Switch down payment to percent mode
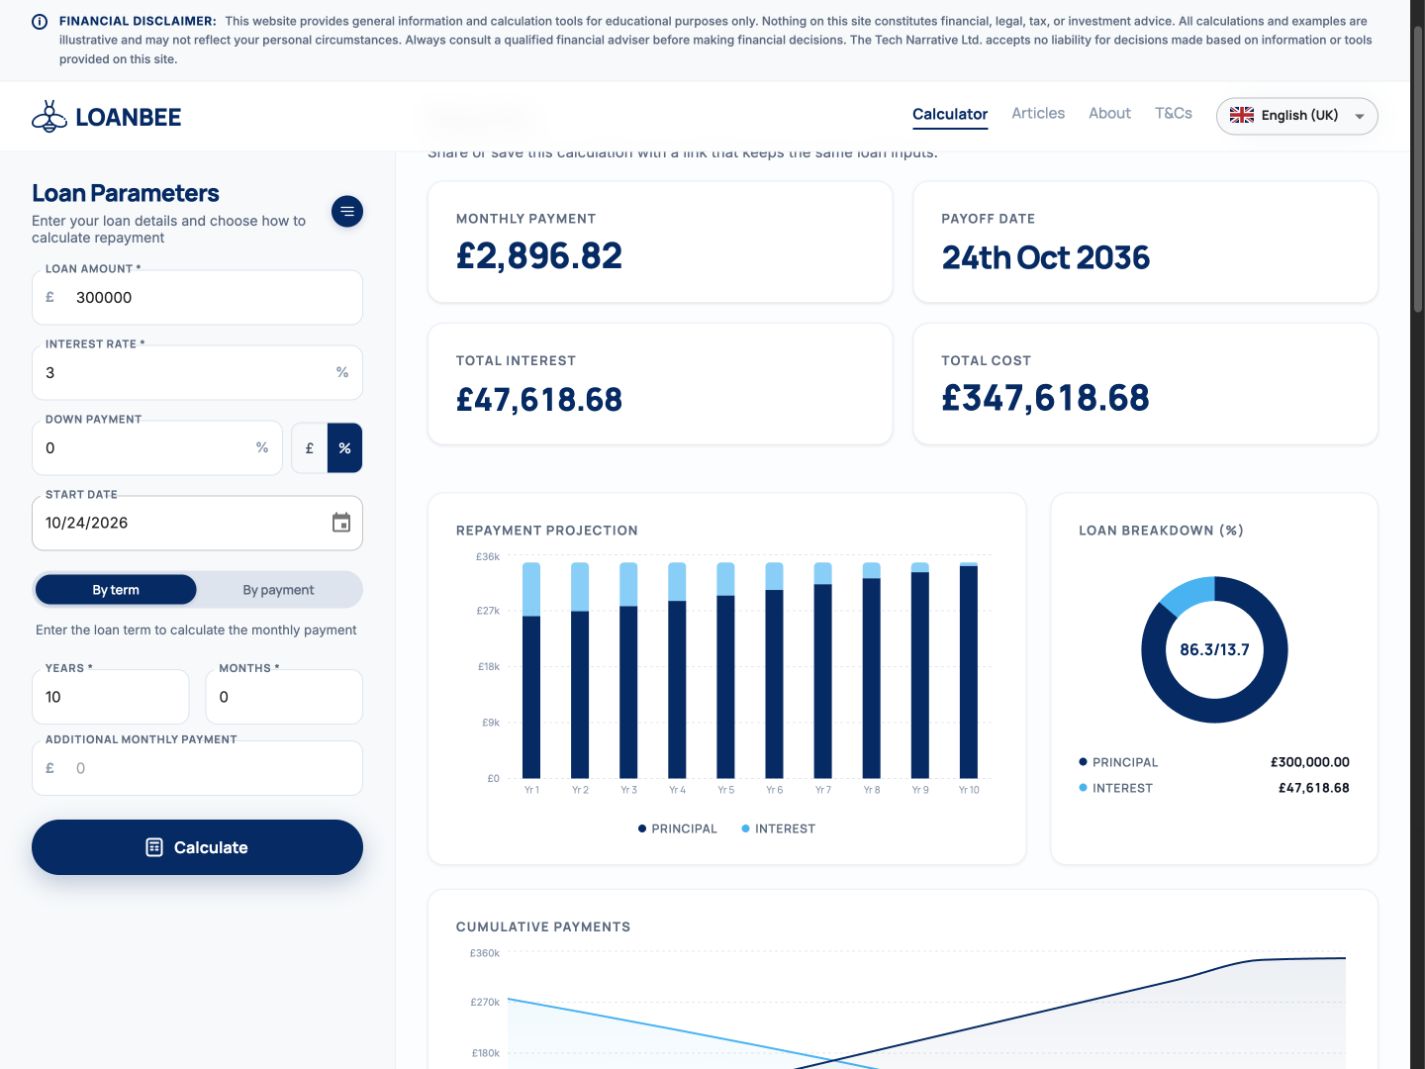Screen dimensions: 1425x1069 (345, 448)
